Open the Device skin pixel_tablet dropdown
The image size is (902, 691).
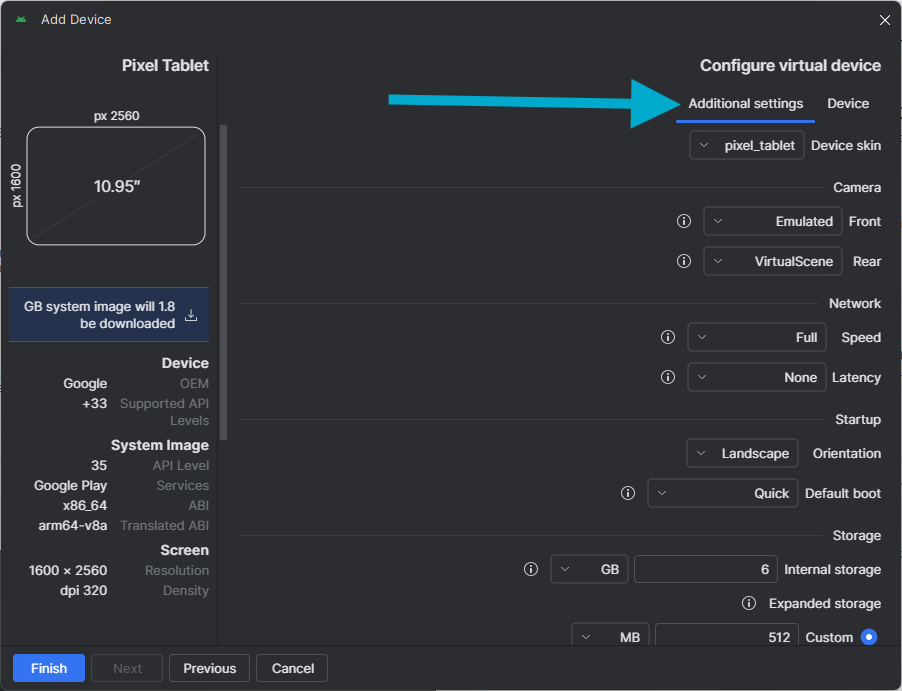point(746,145)
